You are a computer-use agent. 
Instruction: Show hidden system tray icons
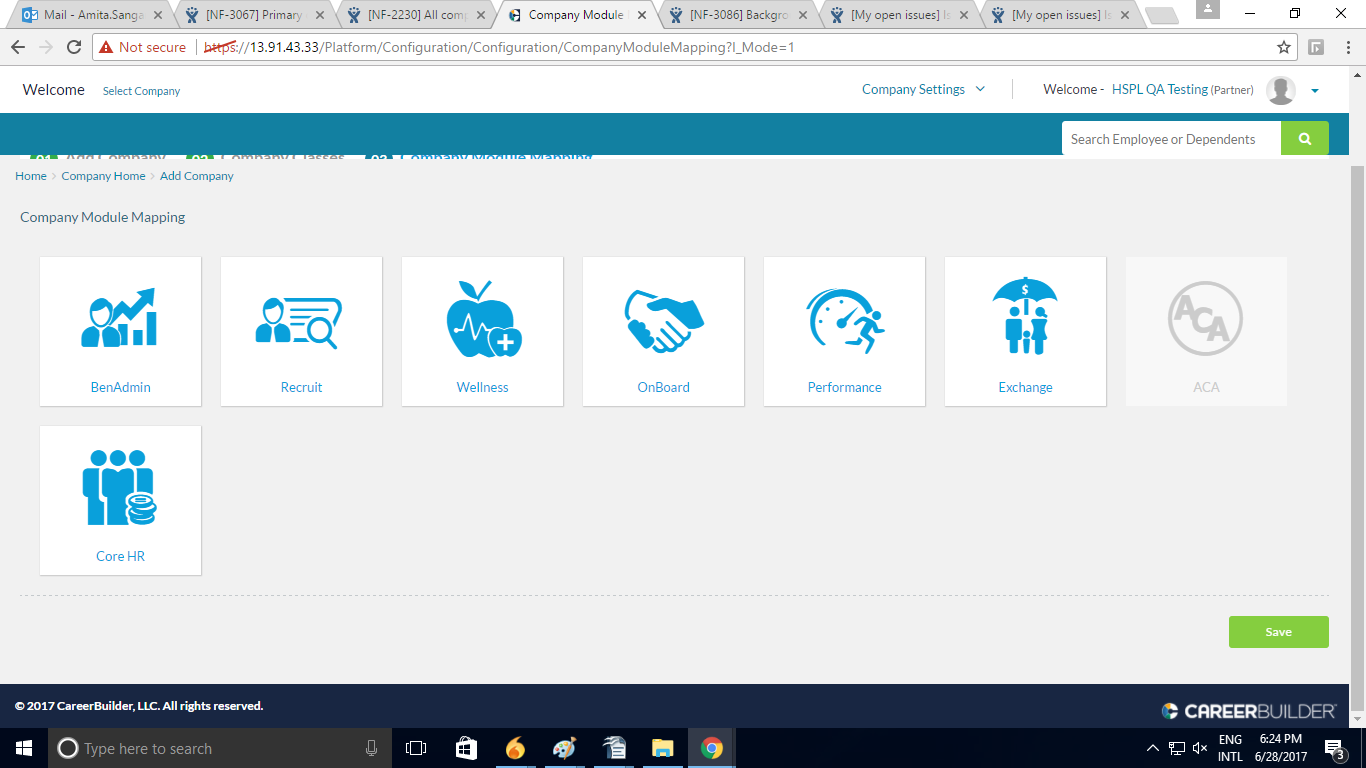point(1153,748)
